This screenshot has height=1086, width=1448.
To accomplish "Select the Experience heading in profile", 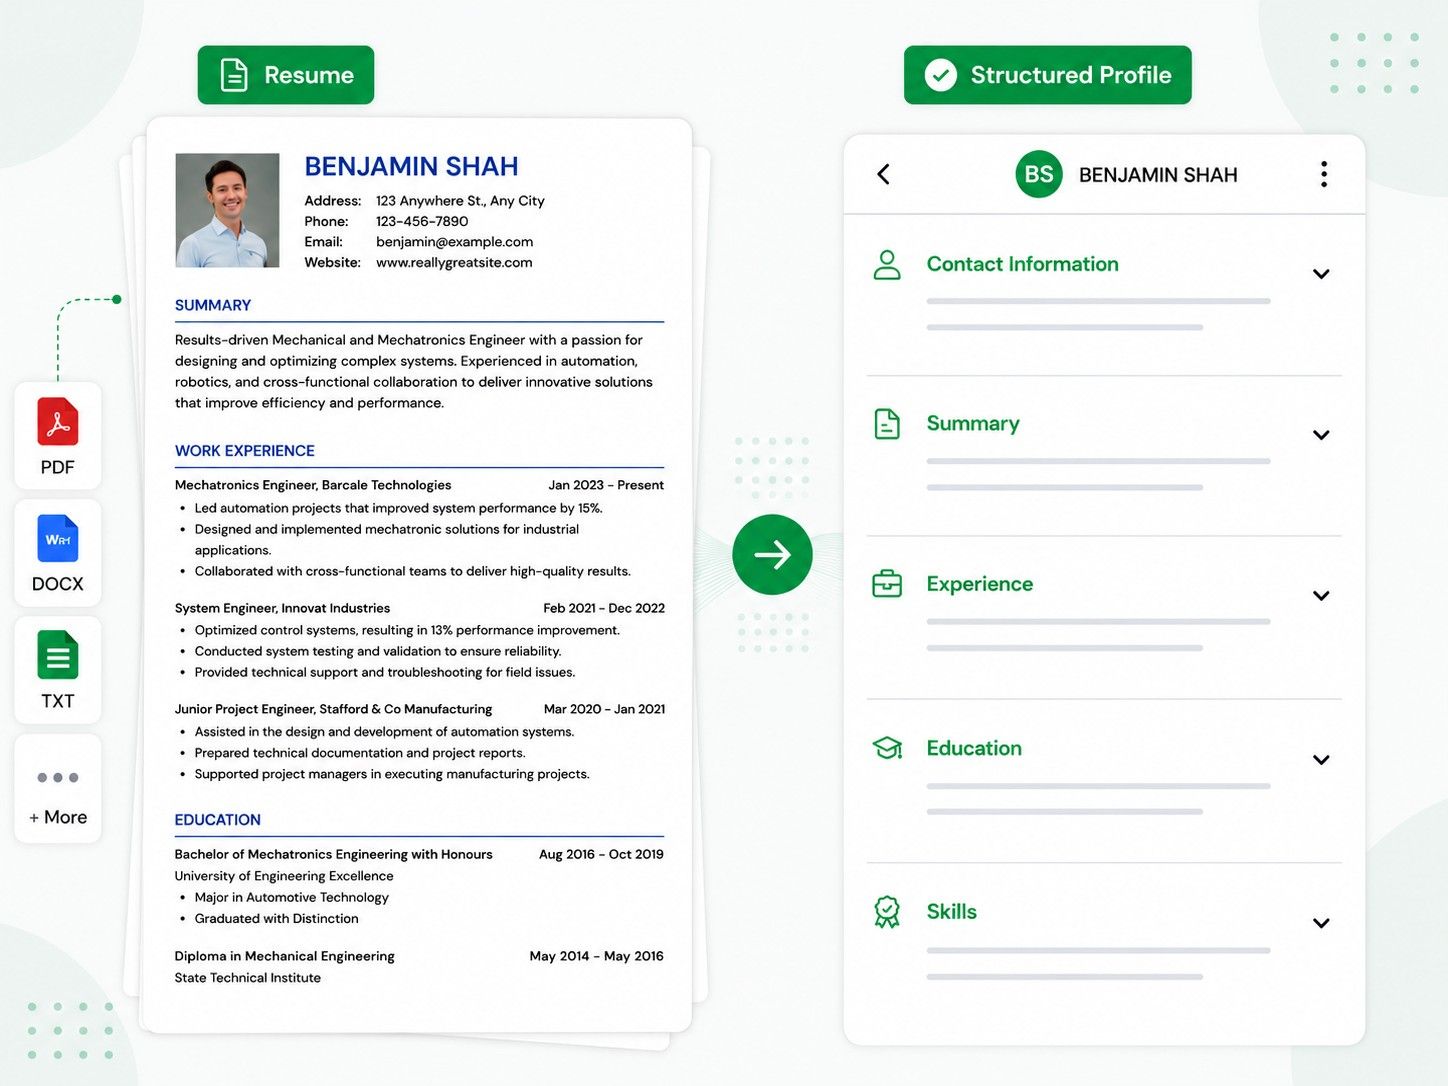I will [x=980, y=584].
